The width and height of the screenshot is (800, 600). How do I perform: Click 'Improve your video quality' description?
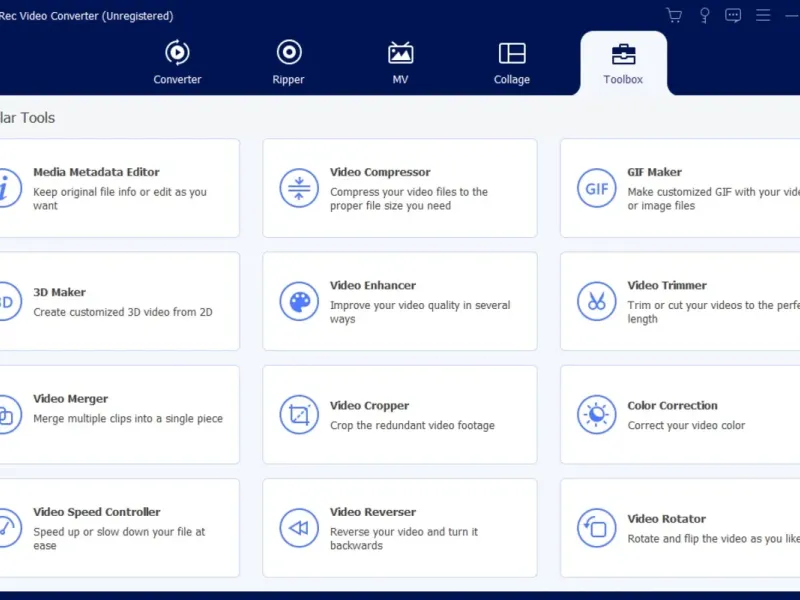pyautogui.click(x=420, y=312)
